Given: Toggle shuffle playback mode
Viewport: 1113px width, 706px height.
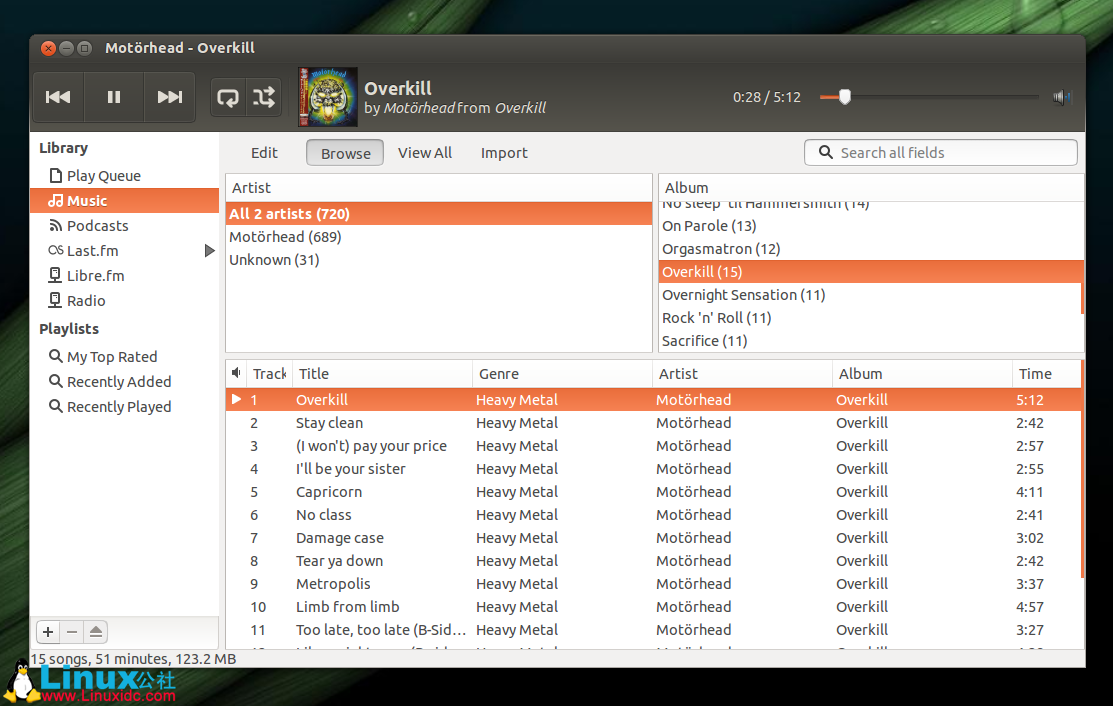Looking at the screenshot, I should 264,97.
